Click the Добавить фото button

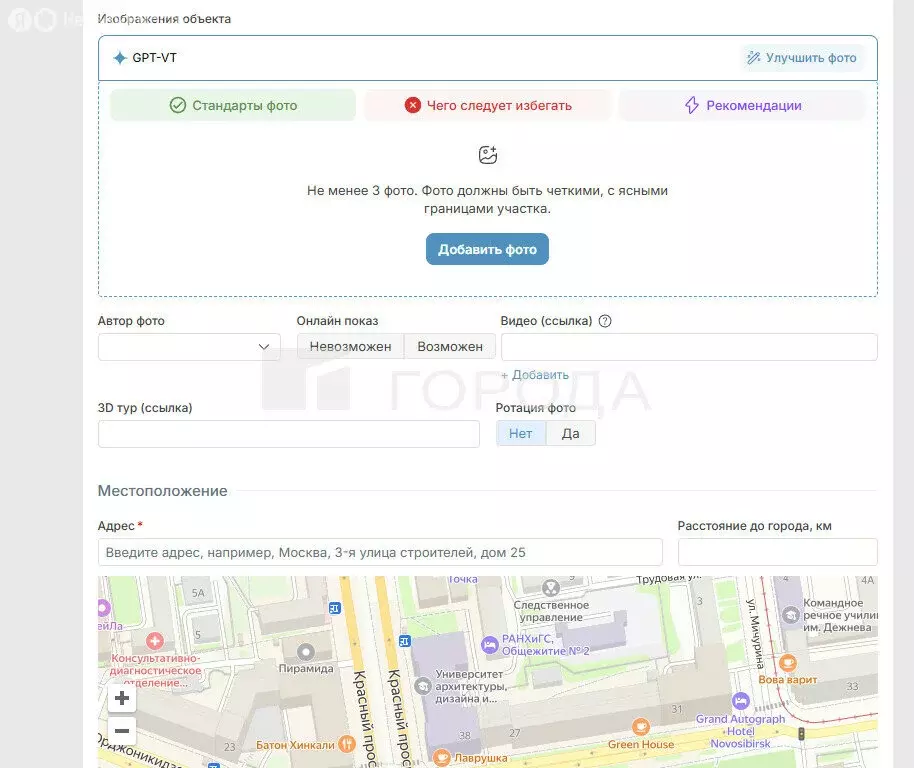pyautogui.click(x=487, y=249)
